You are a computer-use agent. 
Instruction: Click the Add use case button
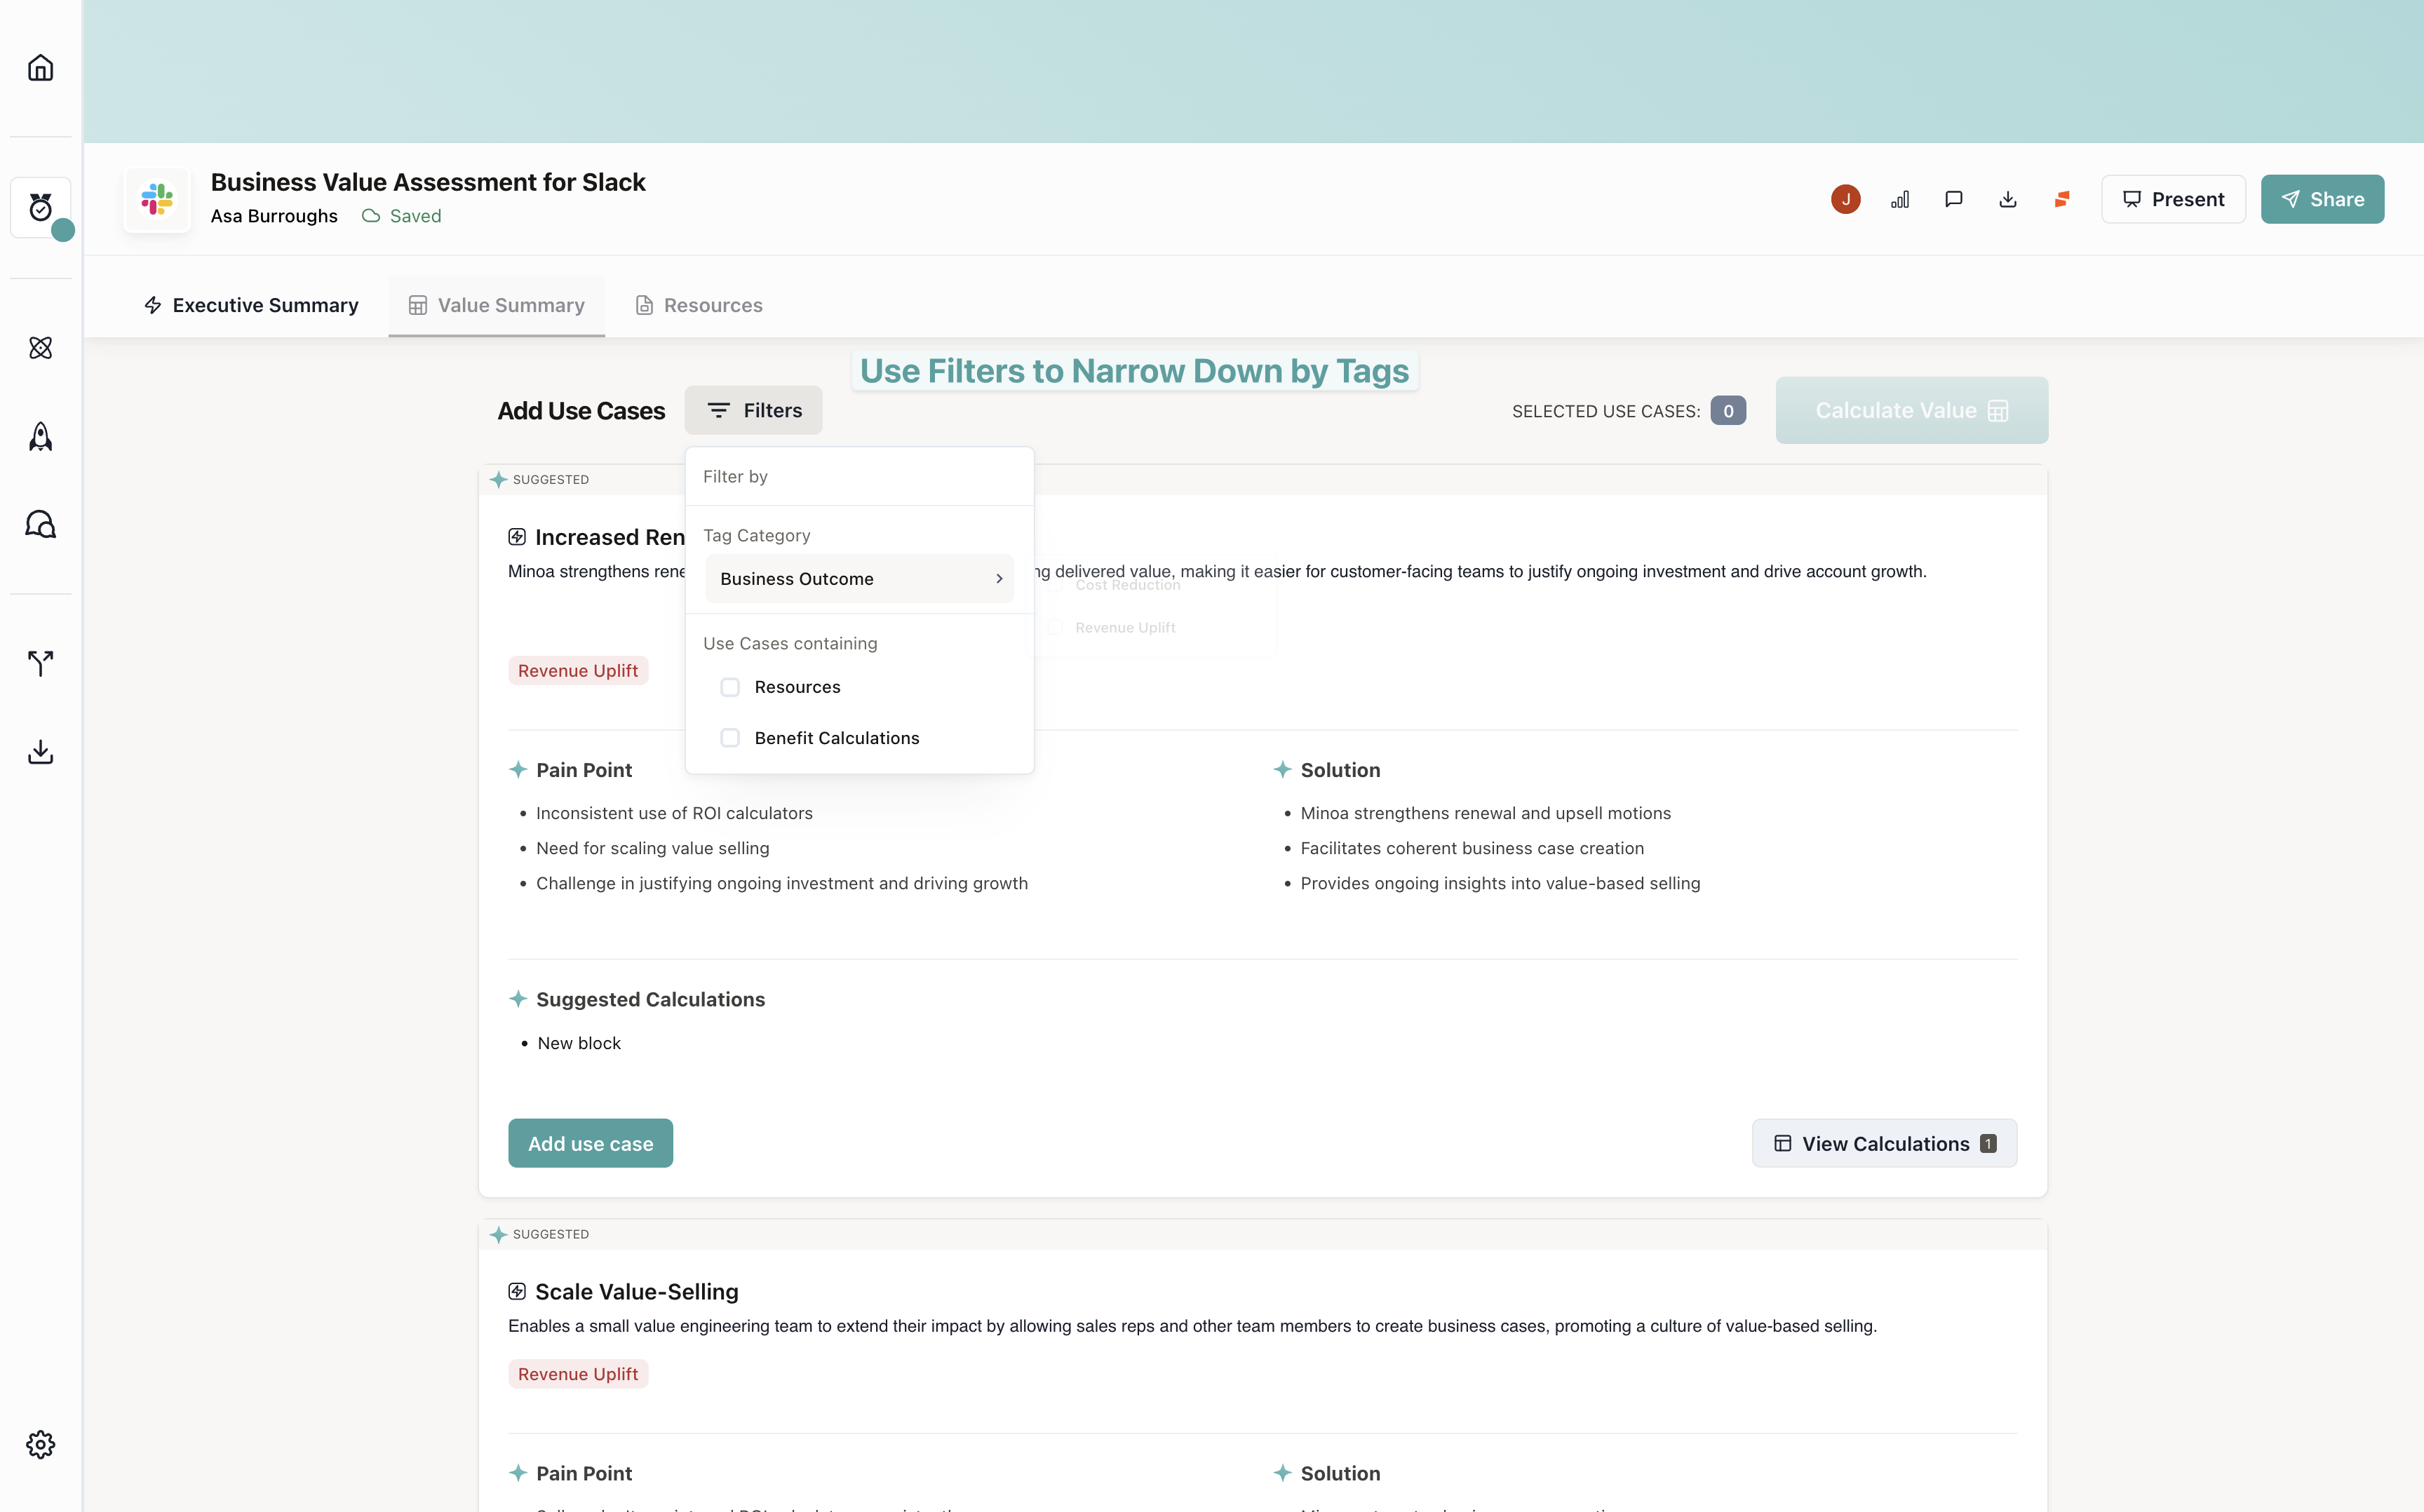pos(590,1143)
